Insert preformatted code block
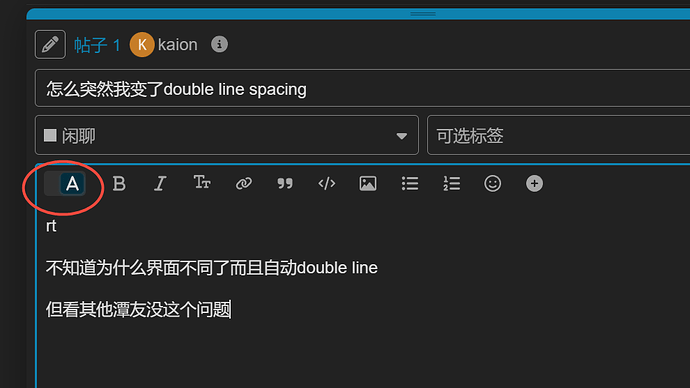The height and width of the screenshot is (388, 690). tap(327, 183)
